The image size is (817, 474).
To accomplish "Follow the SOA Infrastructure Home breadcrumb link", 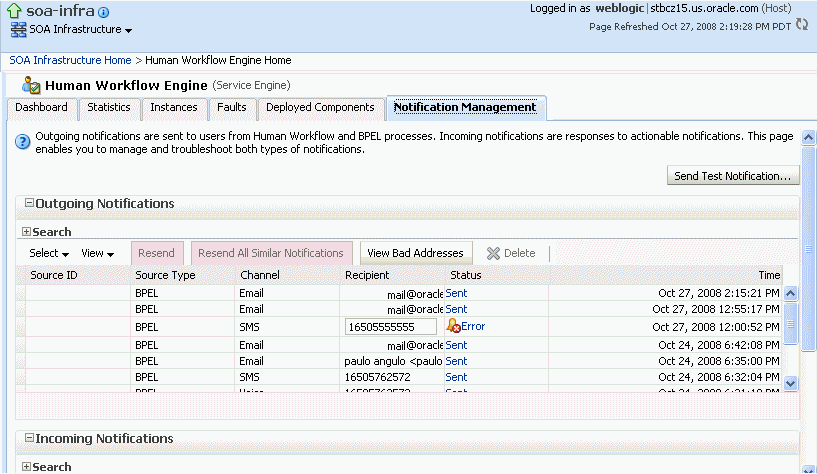I will 70,60.
